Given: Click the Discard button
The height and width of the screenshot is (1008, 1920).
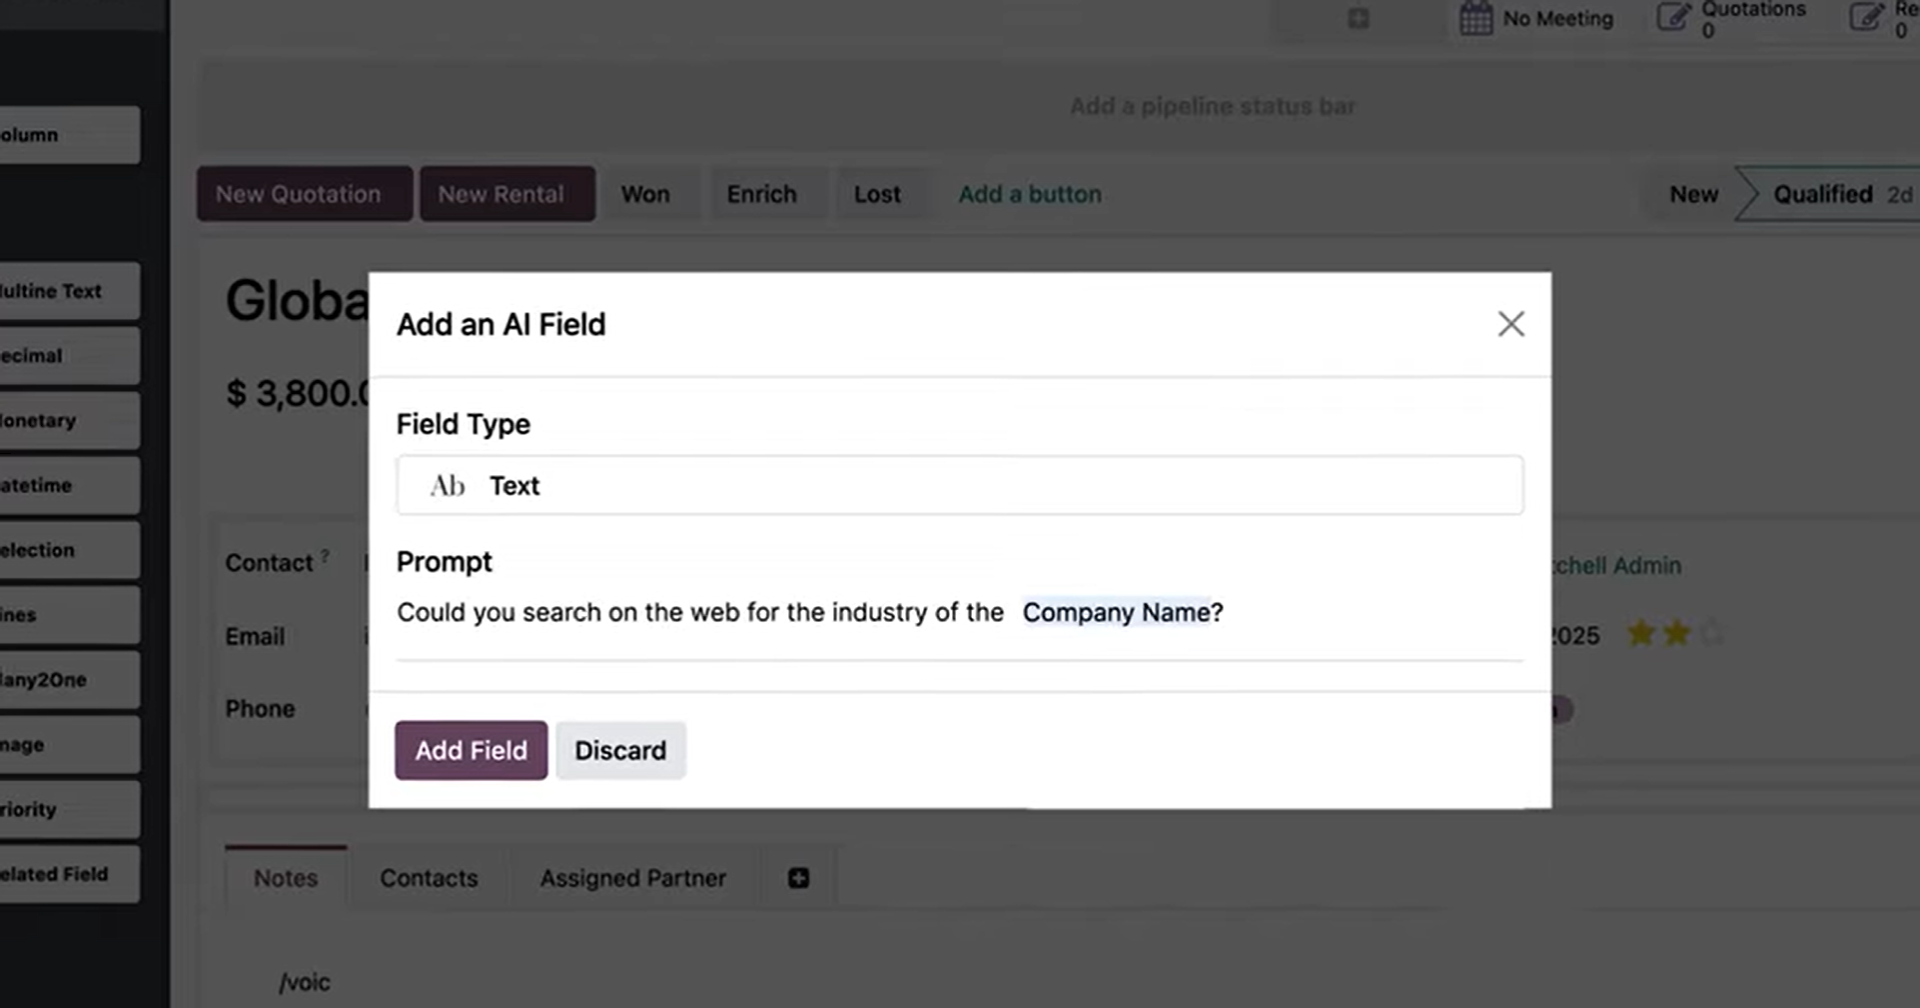Looking at the screenshot, I should pos(620,750).
